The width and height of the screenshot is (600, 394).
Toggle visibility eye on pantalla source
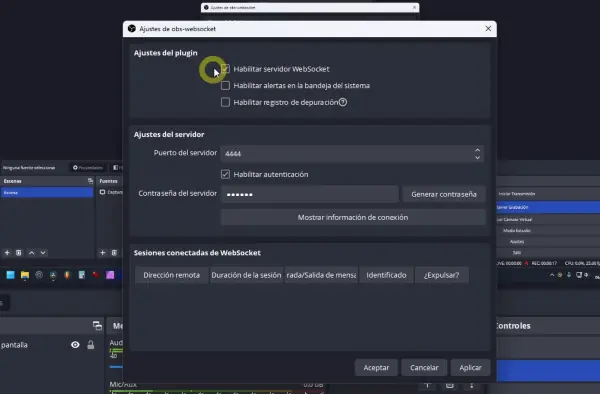75,345
